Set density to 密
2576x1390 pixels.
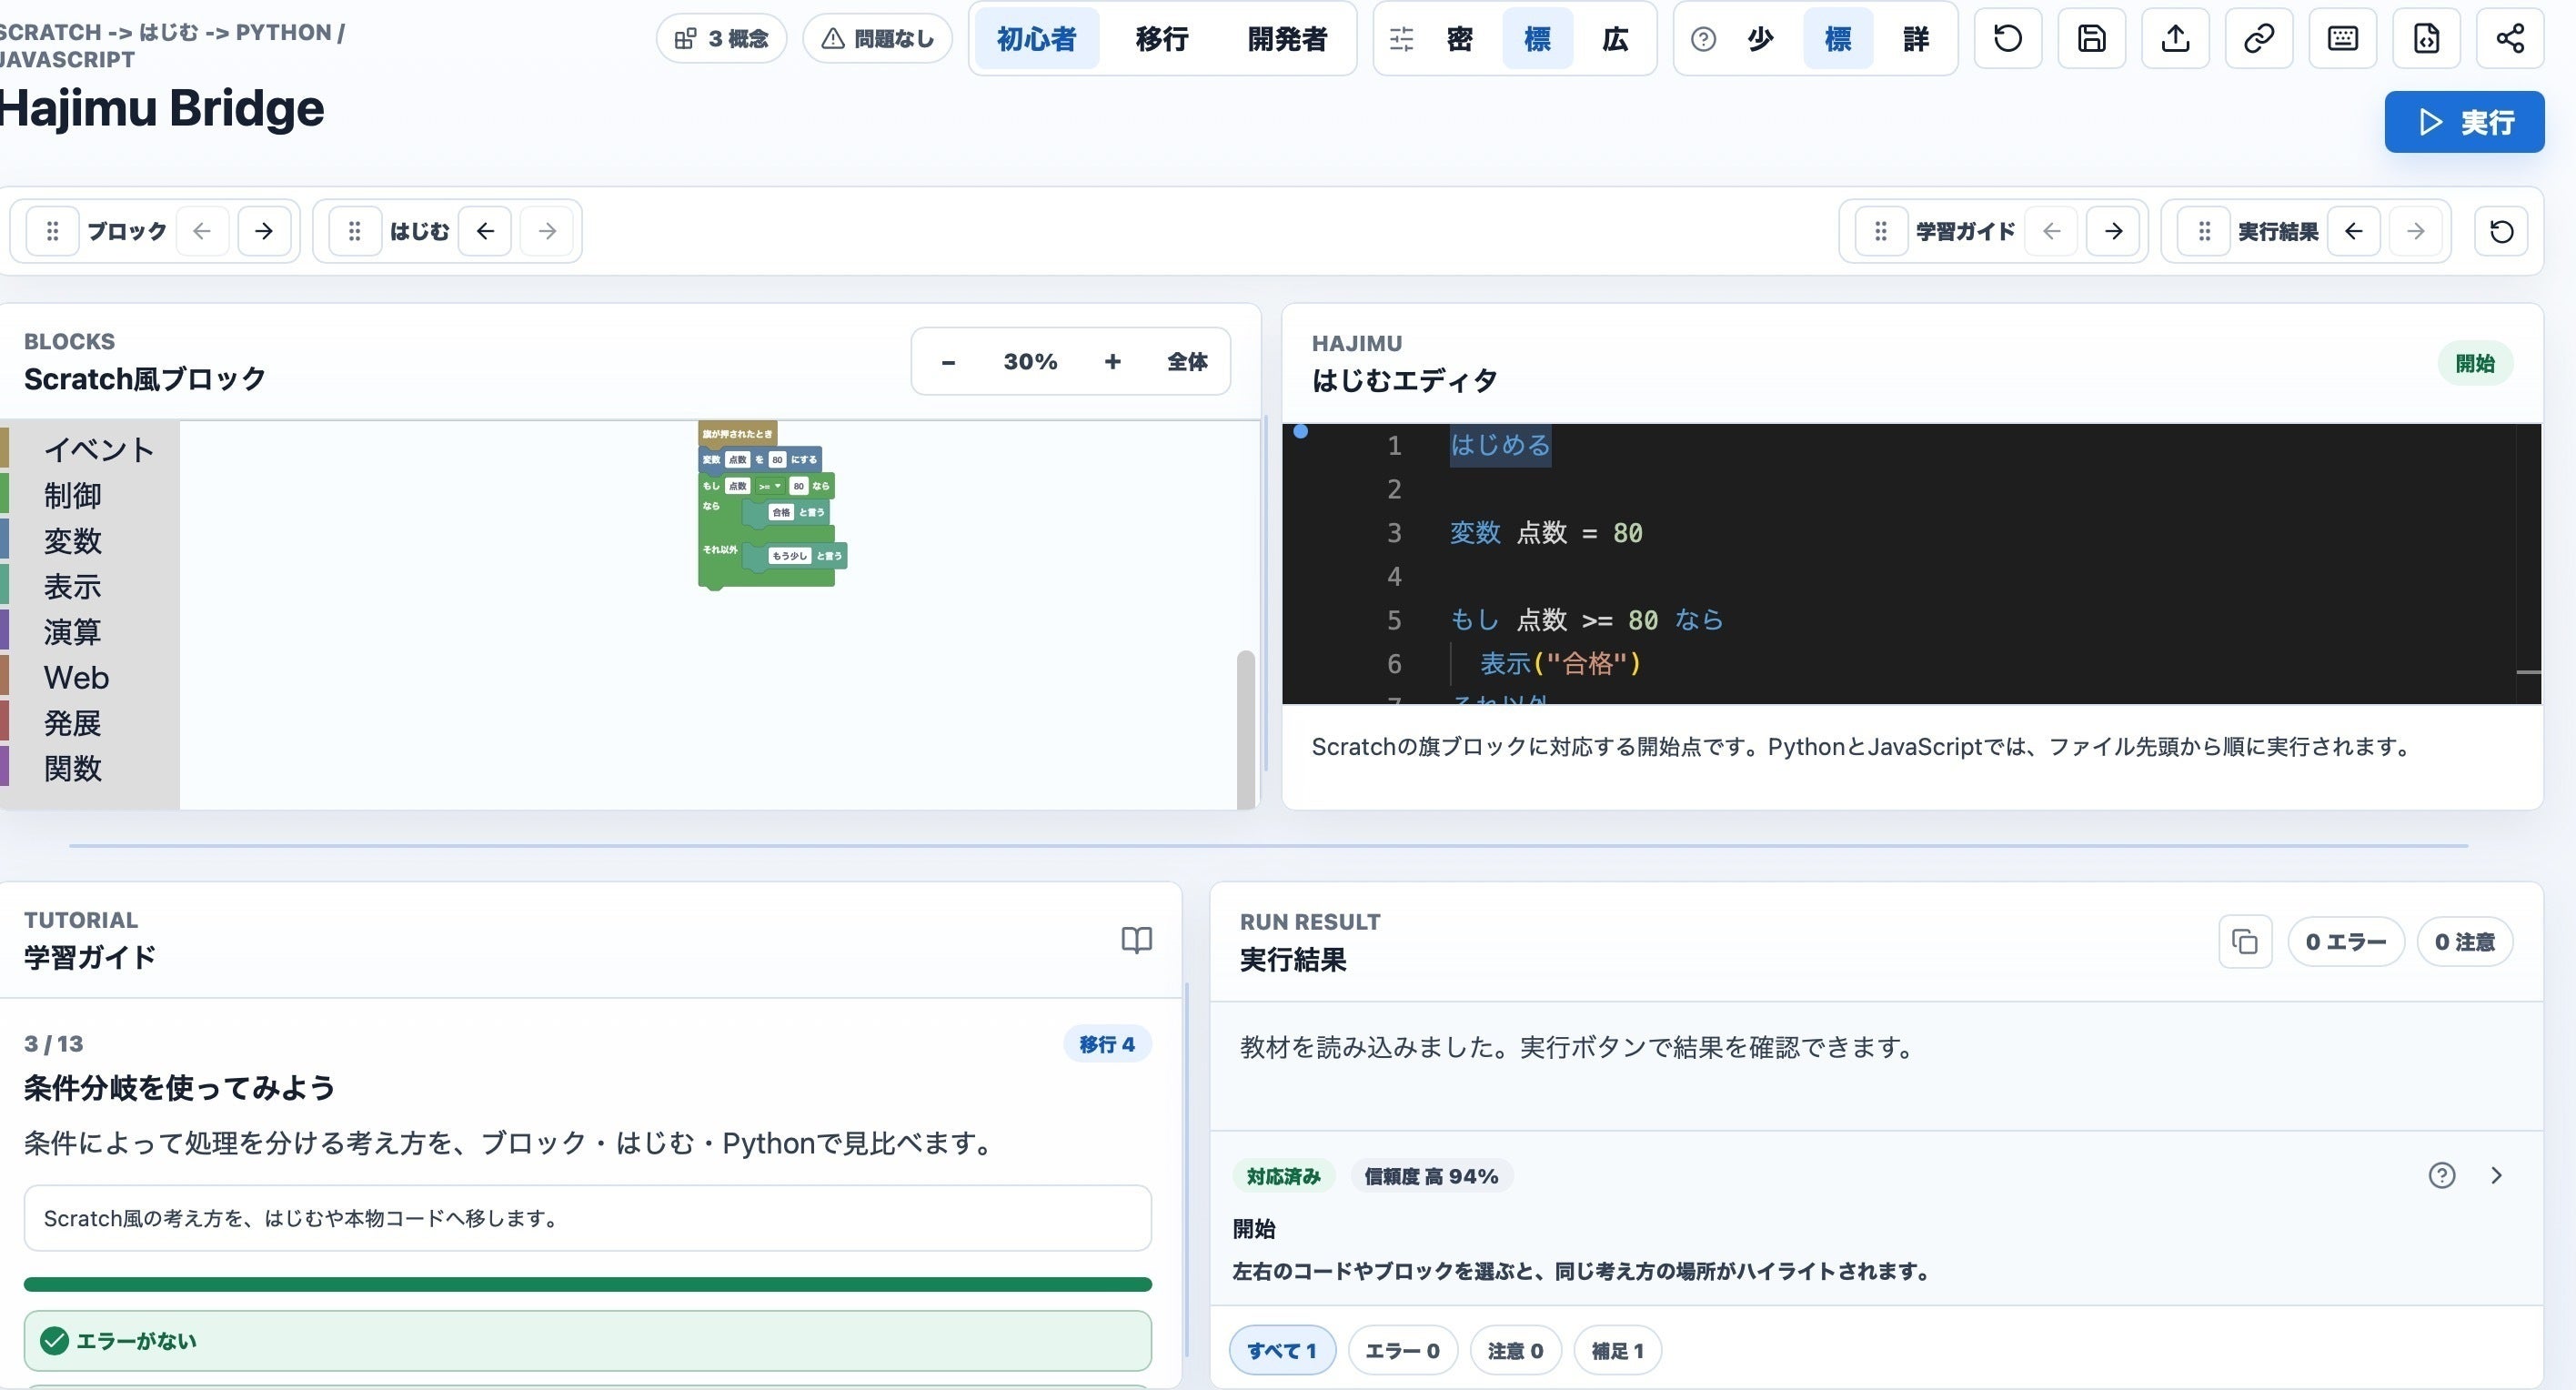1460,39
